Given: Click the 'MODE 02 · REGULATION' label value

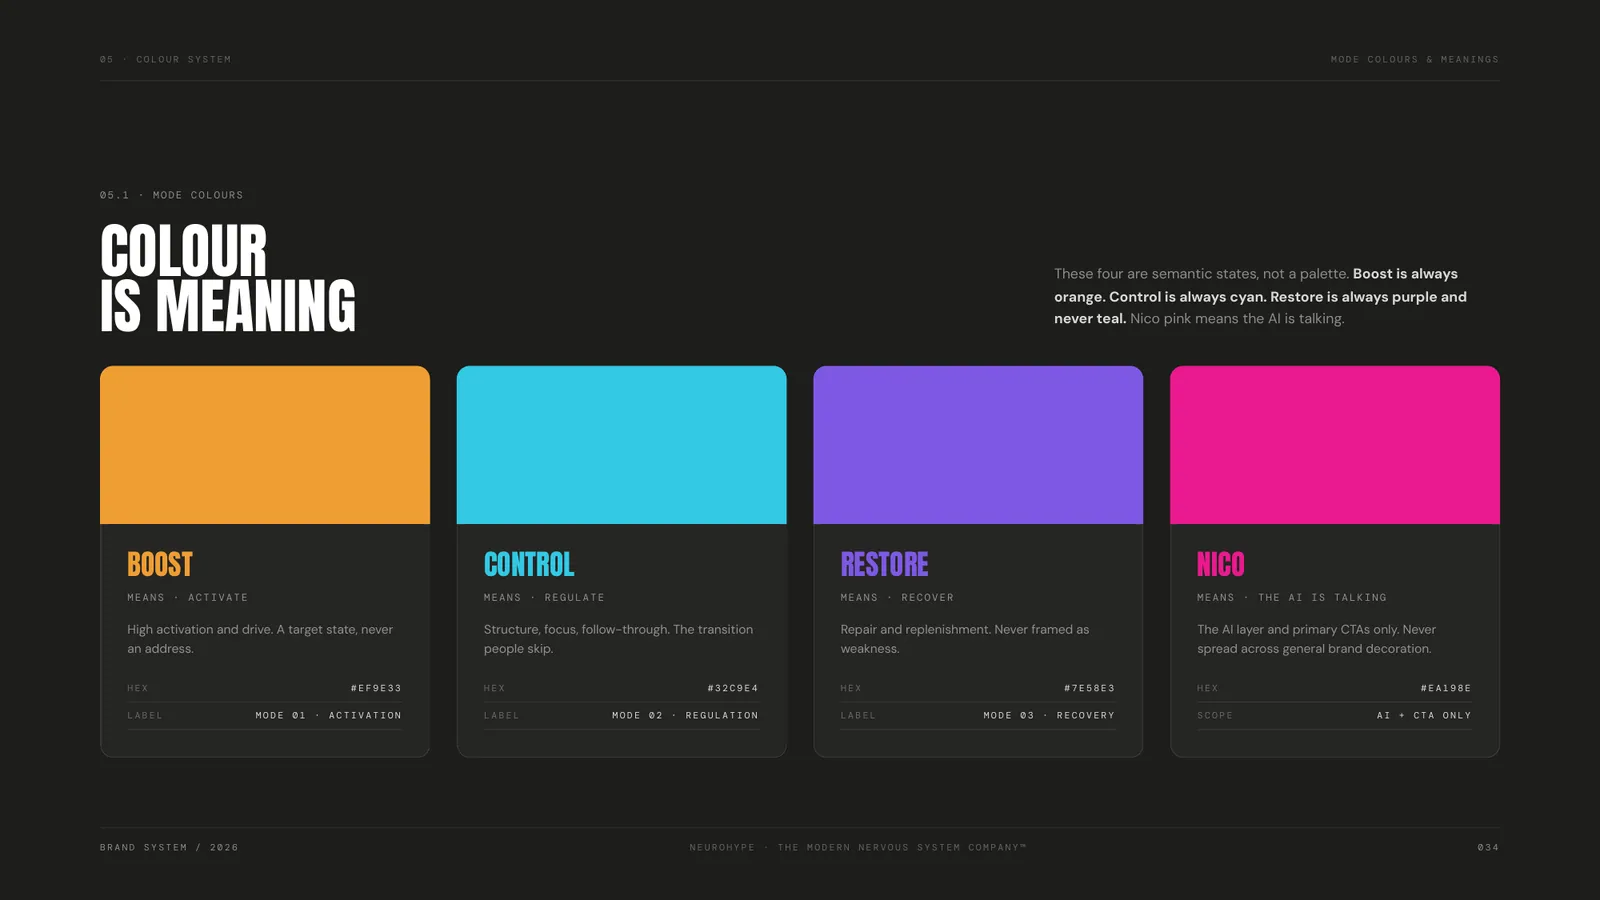Looking at the screenshot, I should click(x=685, y=715).
